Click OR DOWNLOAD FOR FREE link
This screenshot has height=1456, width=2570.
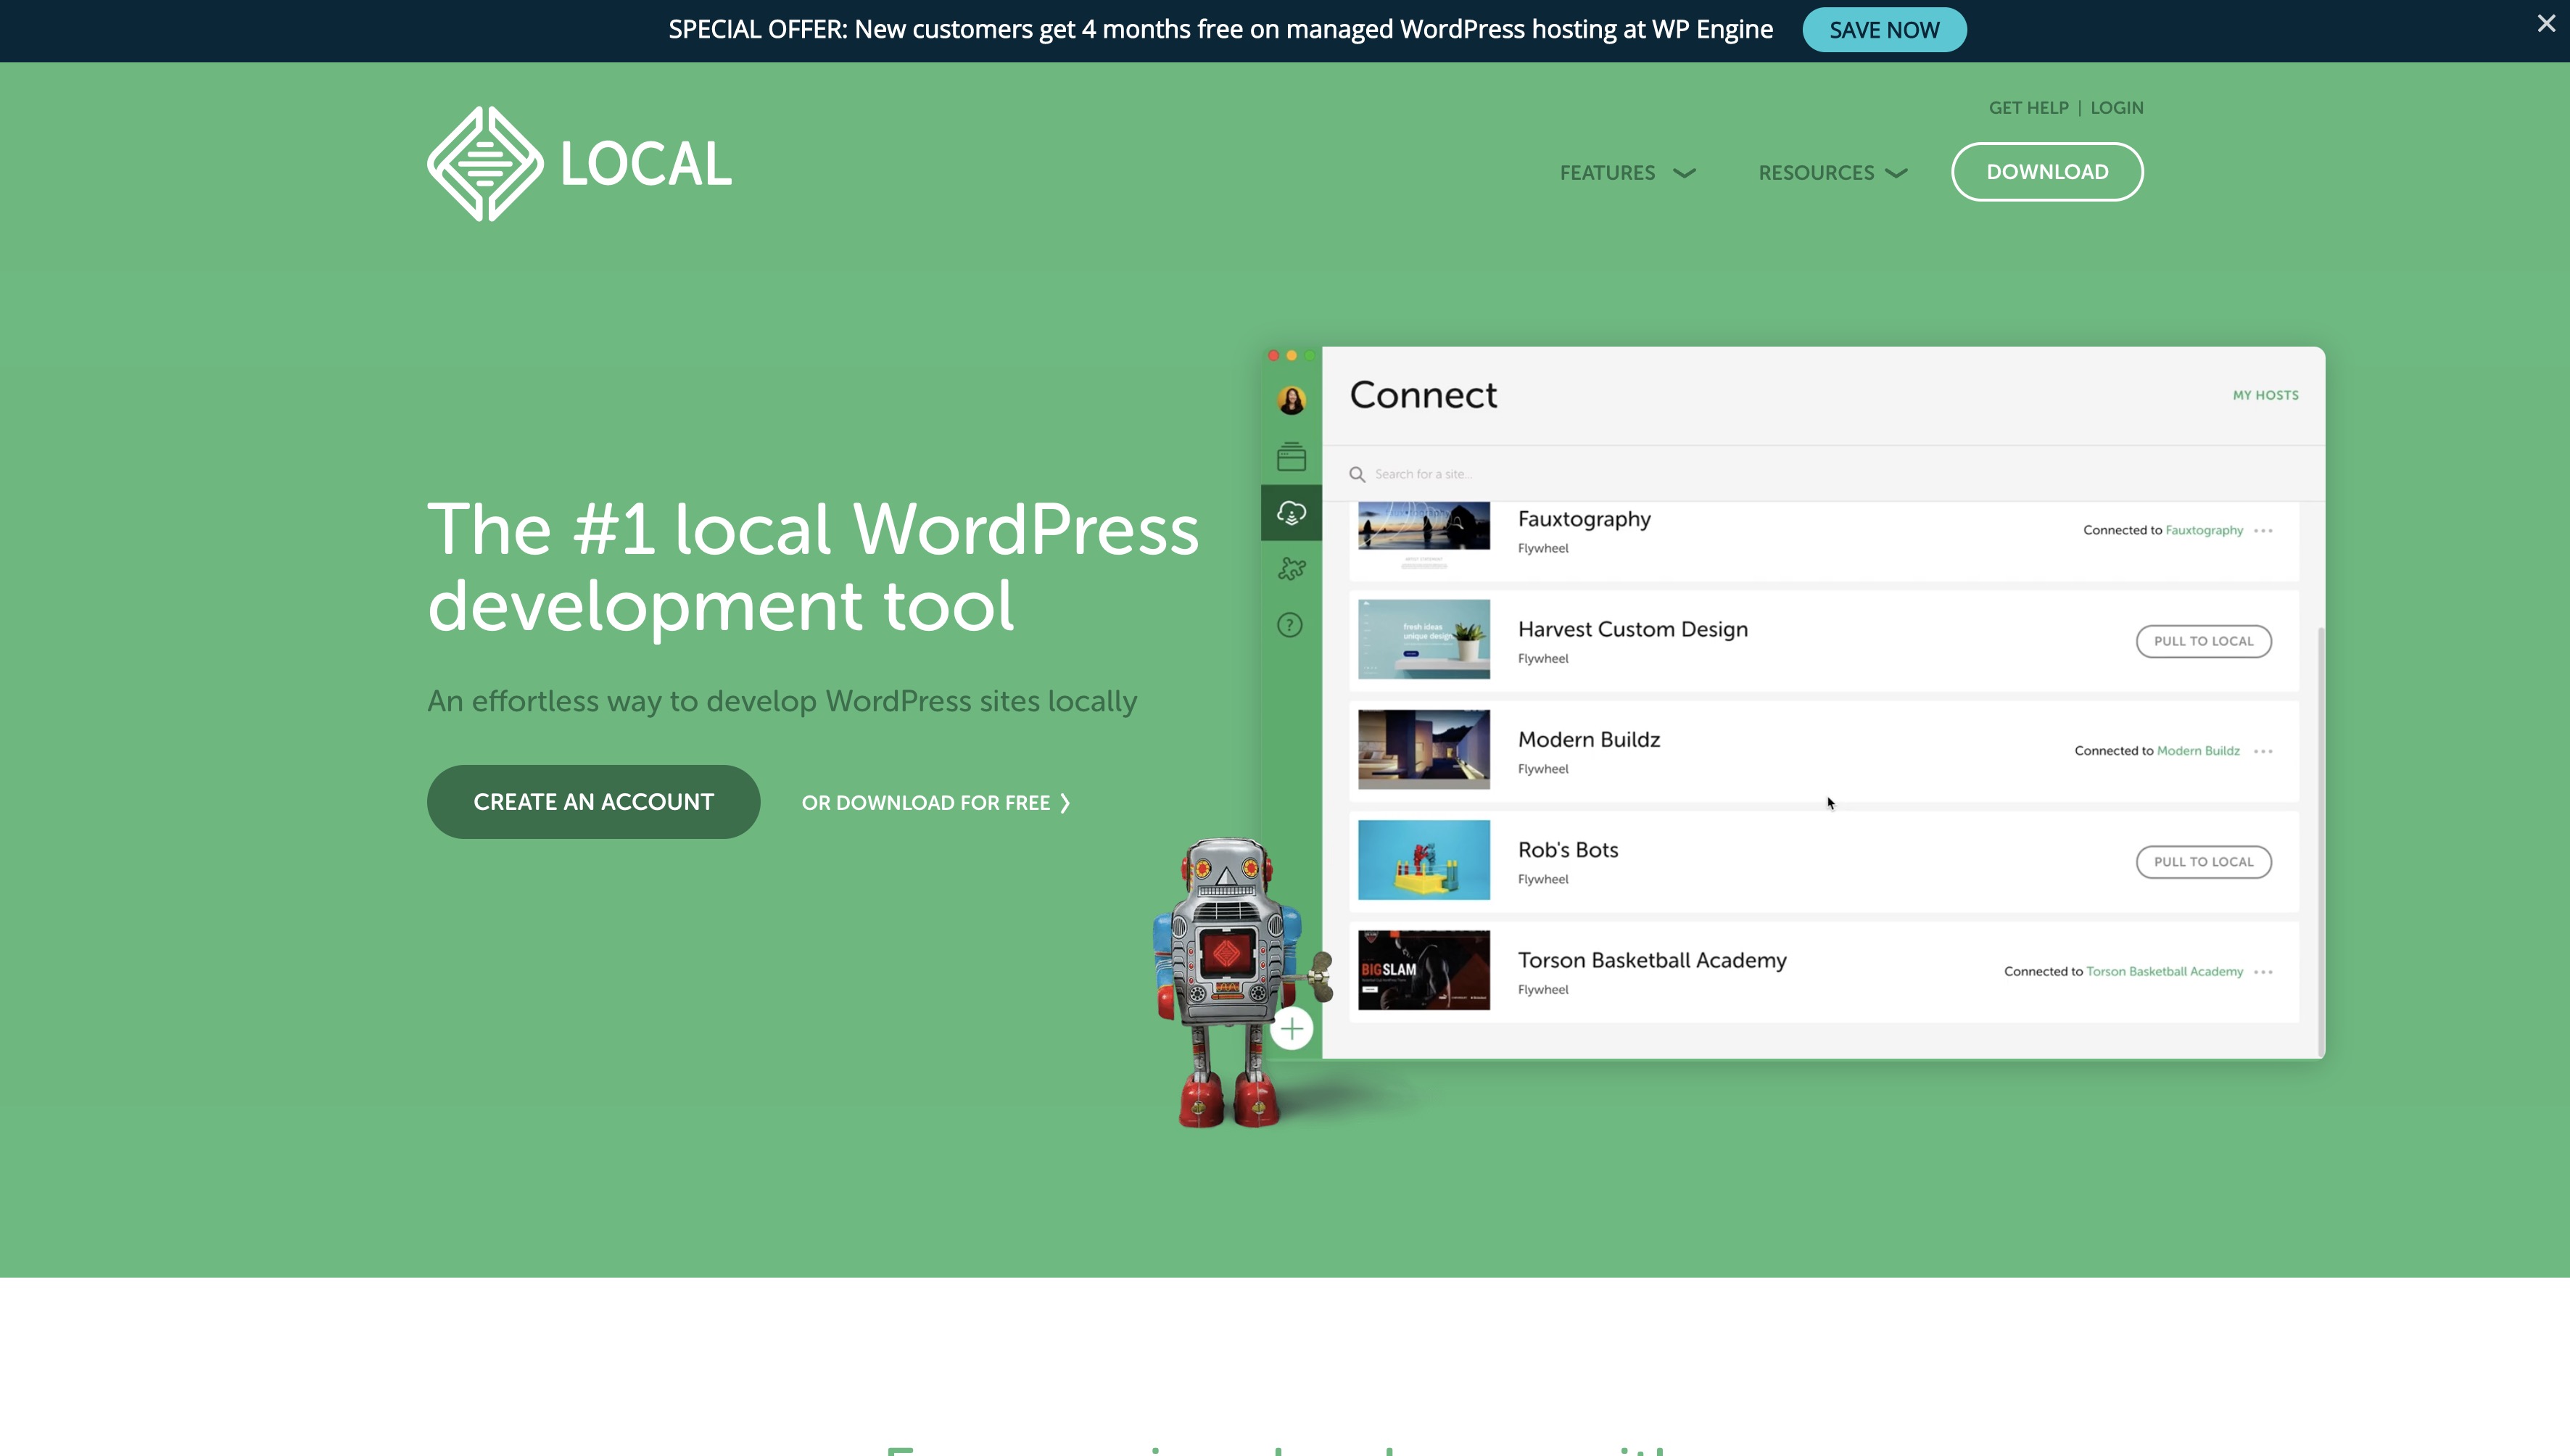click(x=935, y=803)
